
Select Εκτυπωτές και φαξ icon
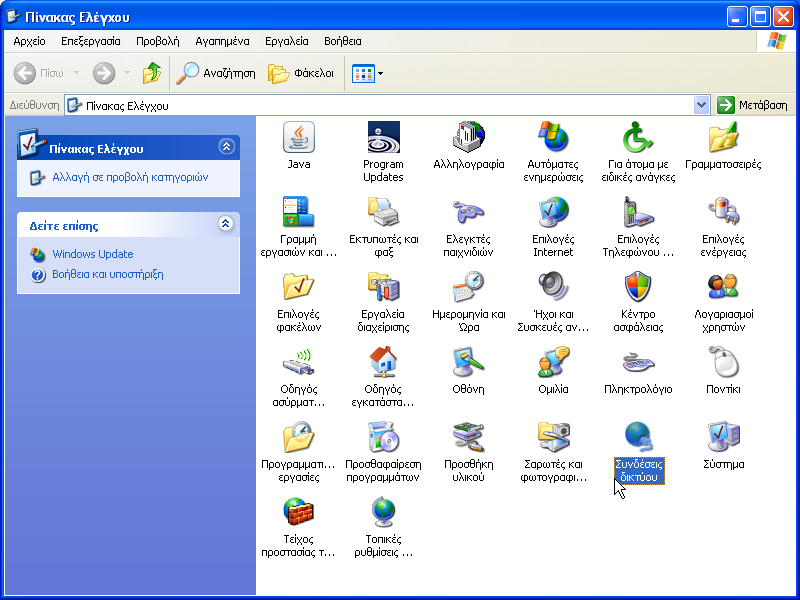click(383, 213)
